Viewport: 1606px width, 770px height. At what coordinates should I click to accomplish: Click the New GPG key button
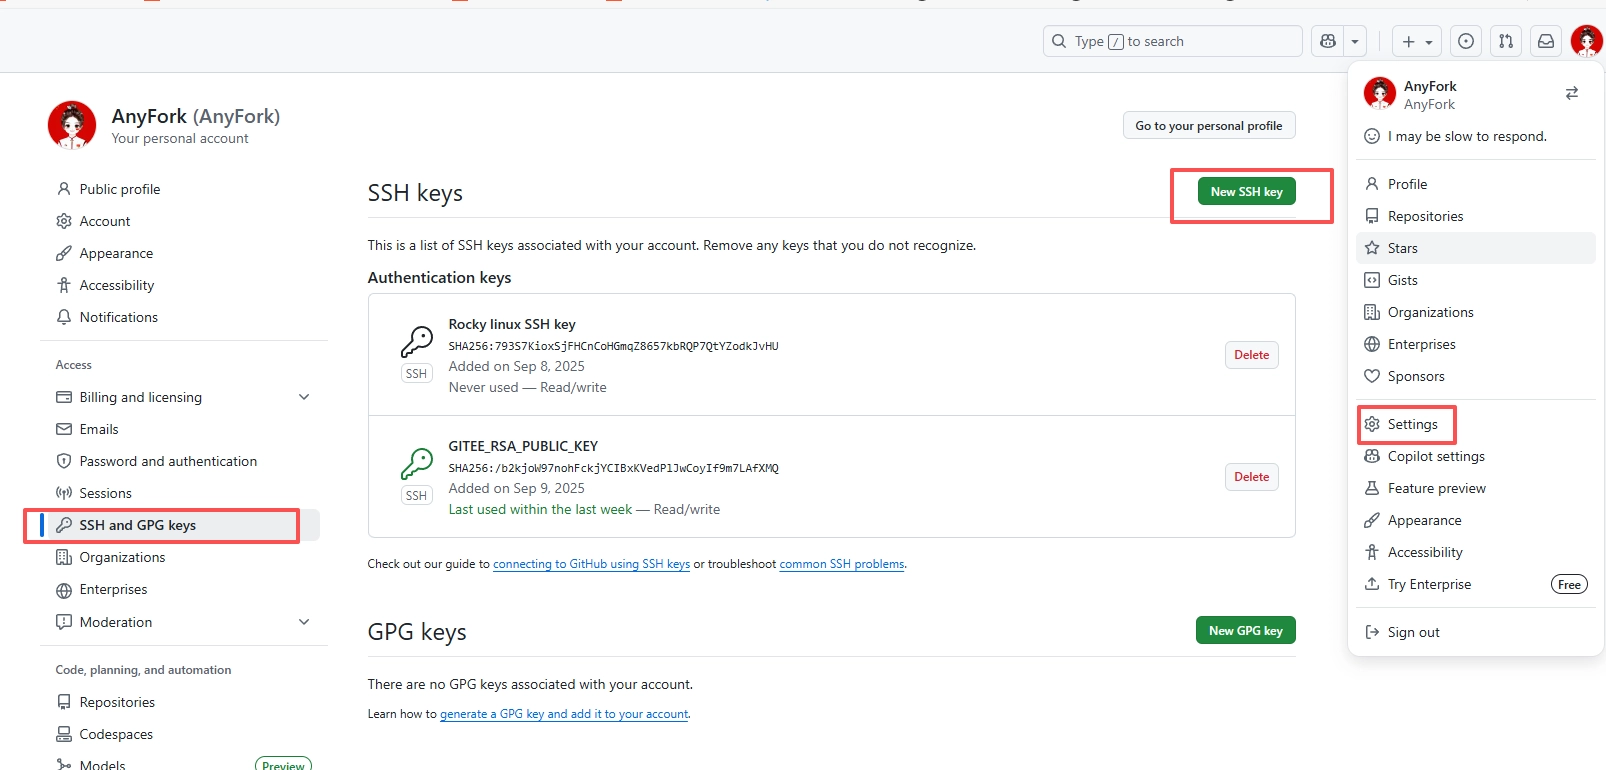point(1245,630)
